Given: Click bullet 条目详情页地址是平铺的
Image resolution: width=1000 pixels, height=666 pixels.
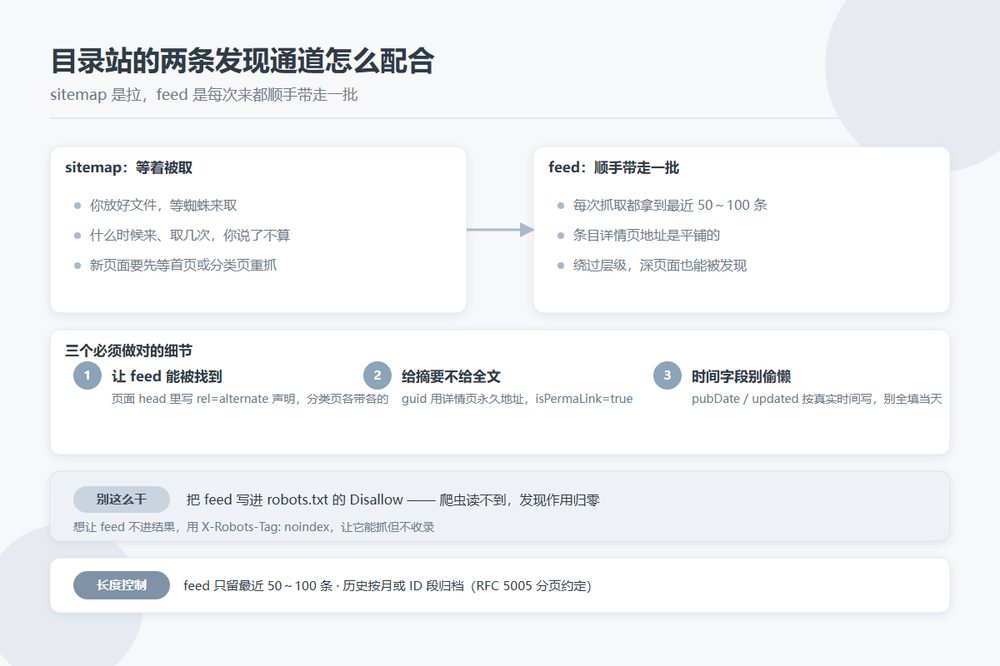Looking at the screenshot, I should [x=646, y=235].
